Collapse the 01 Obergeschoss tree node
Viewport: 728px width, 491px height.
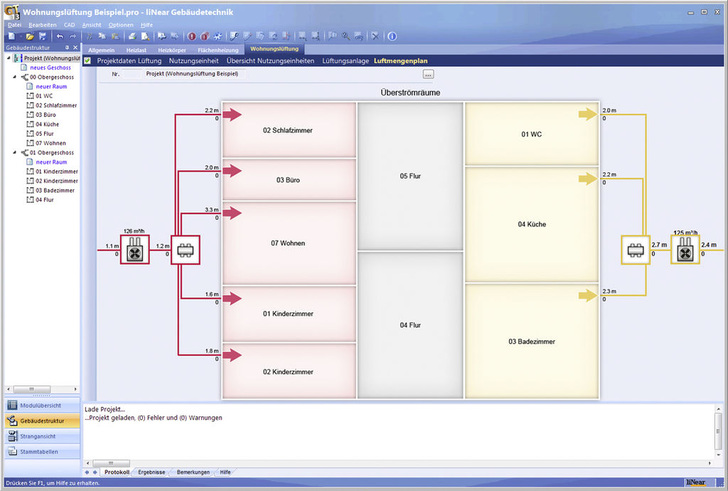[x=14, y=152]
